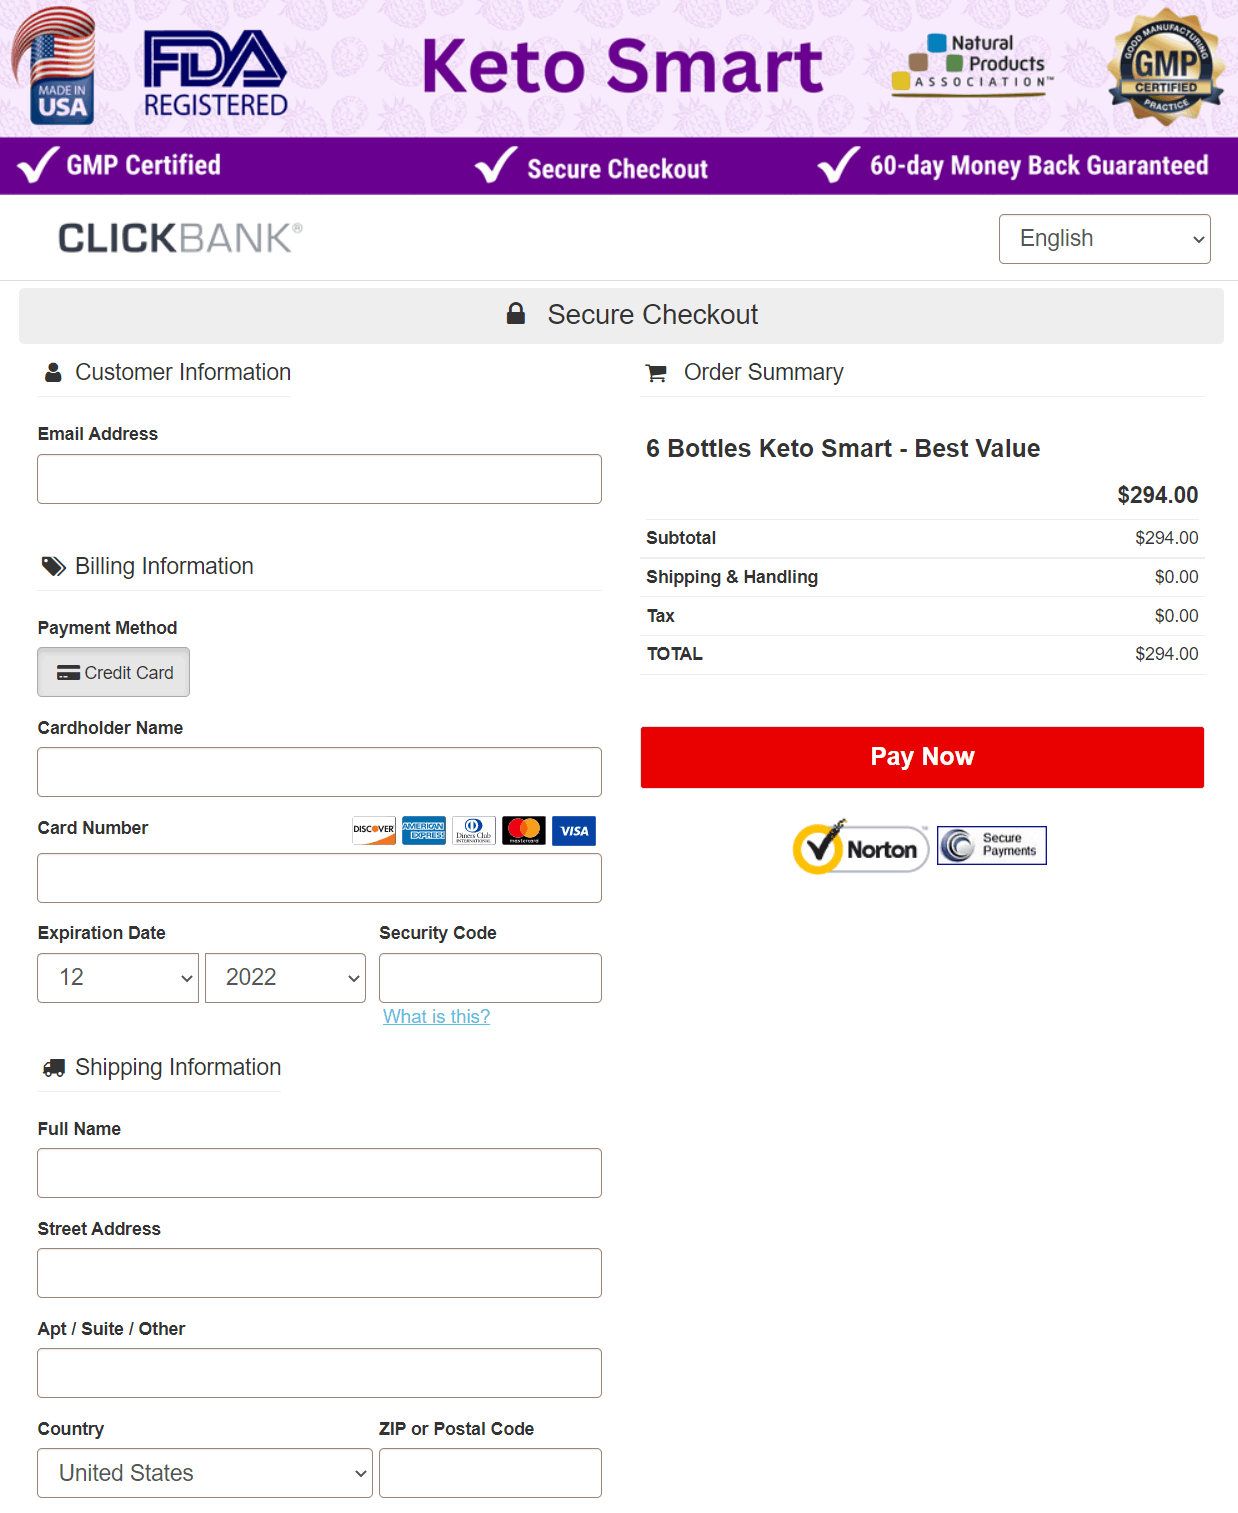Screen dimensions: 1238x1513
Task: Click the Secure Payments badge
Action: pos(992,846)
